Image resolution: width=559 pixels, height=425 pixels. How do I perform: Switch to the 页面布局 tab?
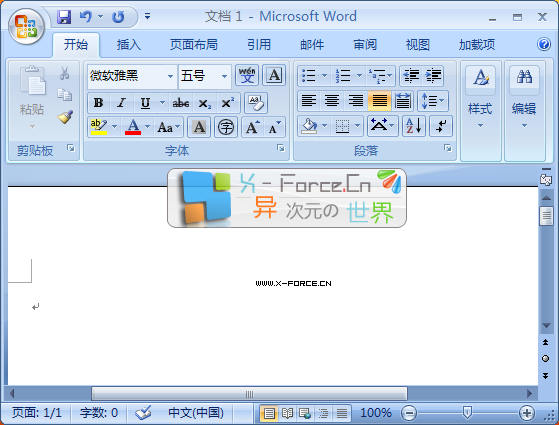(x=194, y=45)
